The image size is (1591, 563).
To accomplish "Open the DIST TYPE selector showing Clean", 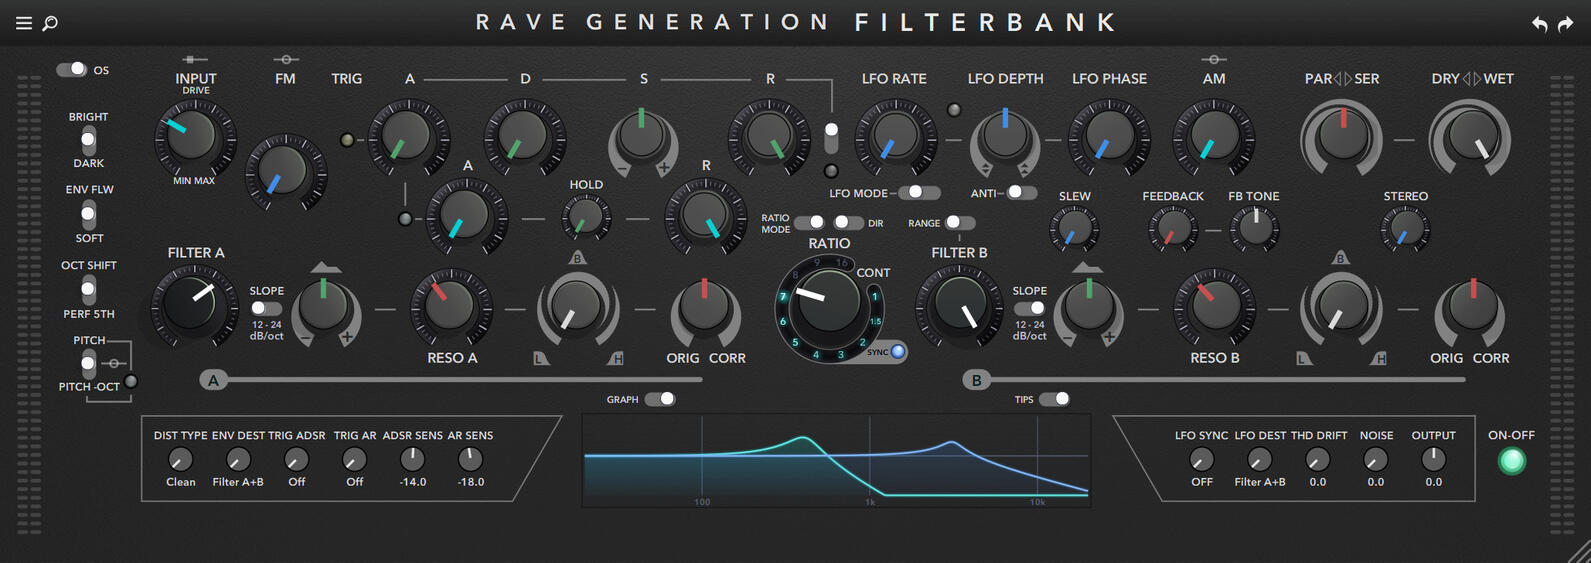I will coord(180,459).
